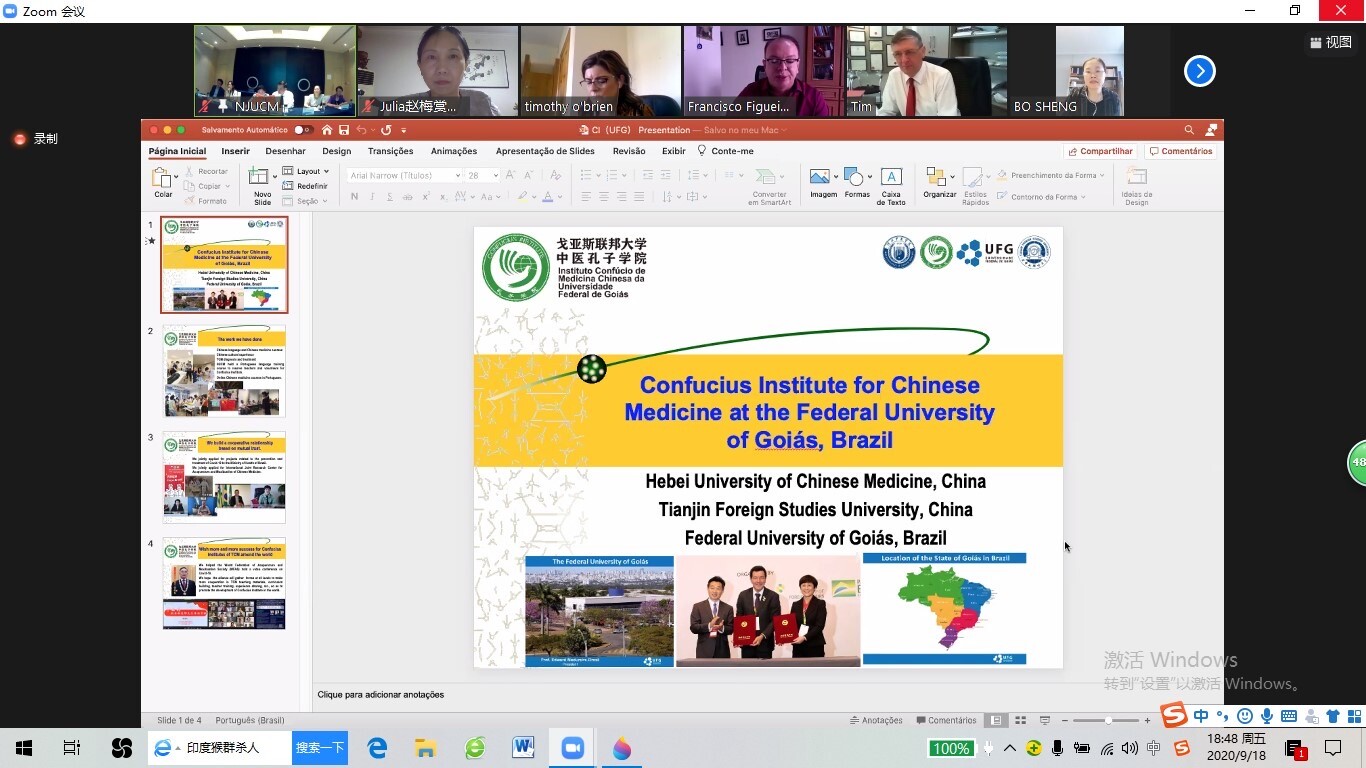Screen dimensions: 1366x768
Task: Click the bulleted list icon
Action: (587, 175)
